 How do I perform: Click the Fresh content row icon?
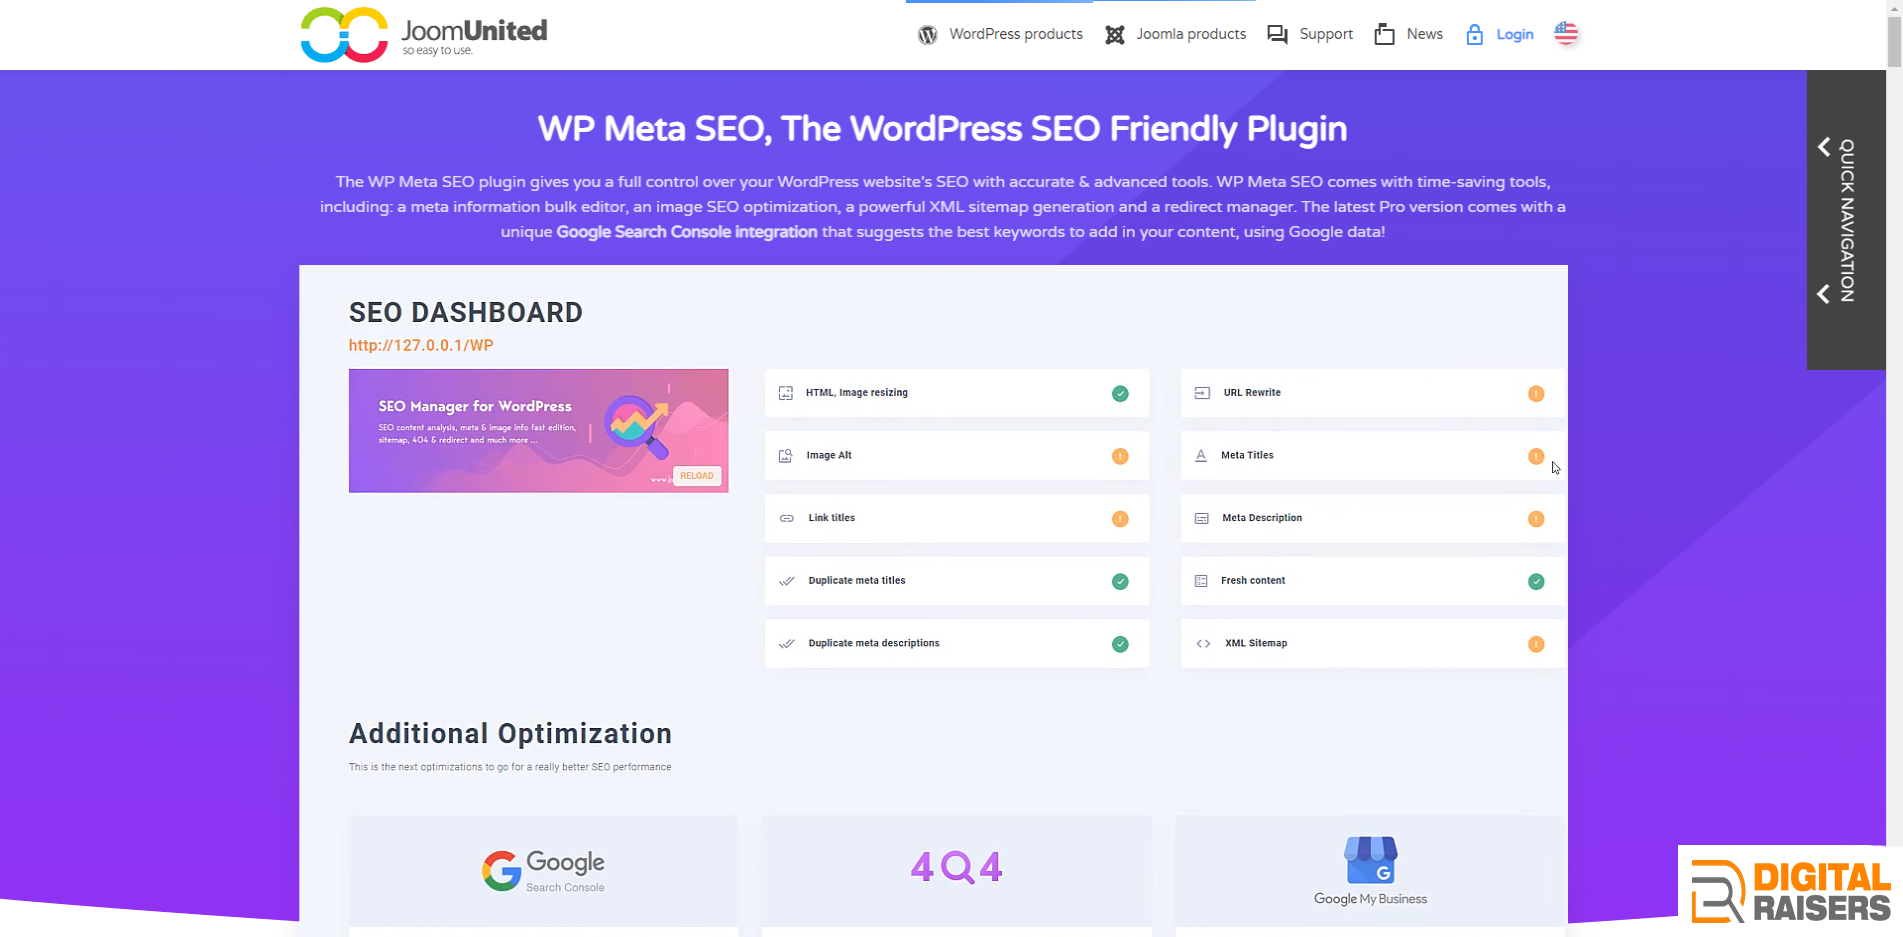coord(1201,581)
